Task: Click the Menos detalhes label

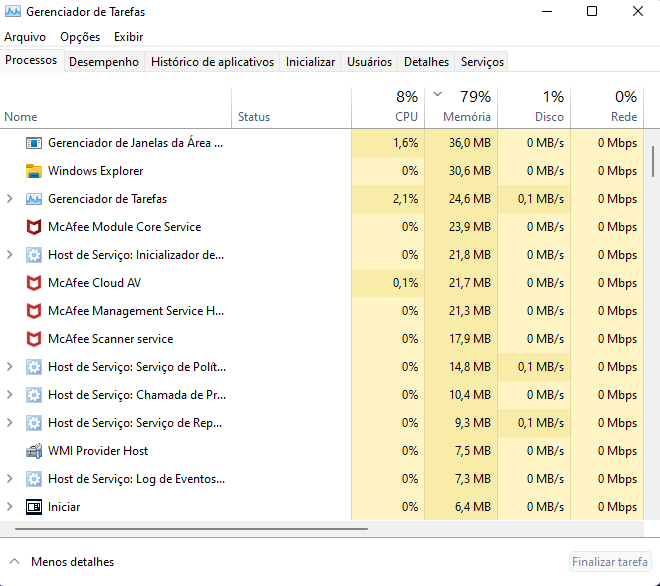Action: 72,562
